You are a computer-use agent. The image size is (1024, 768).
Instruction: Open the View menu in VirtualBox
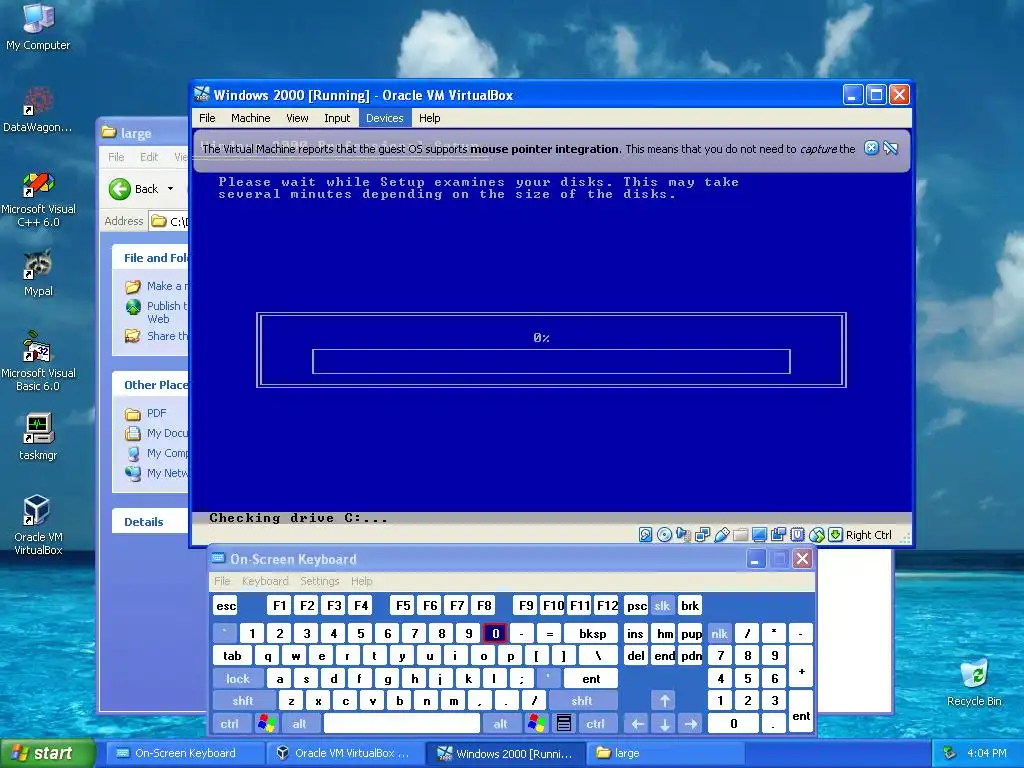(x=297, y=118)
